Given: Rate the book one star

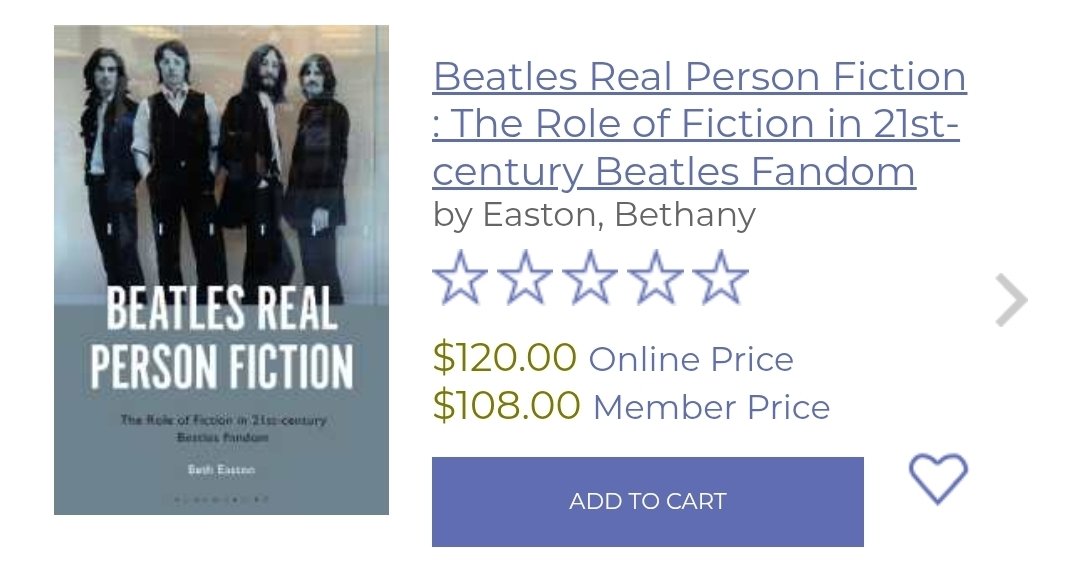Looking at the screenshot, I should [459, 278].
